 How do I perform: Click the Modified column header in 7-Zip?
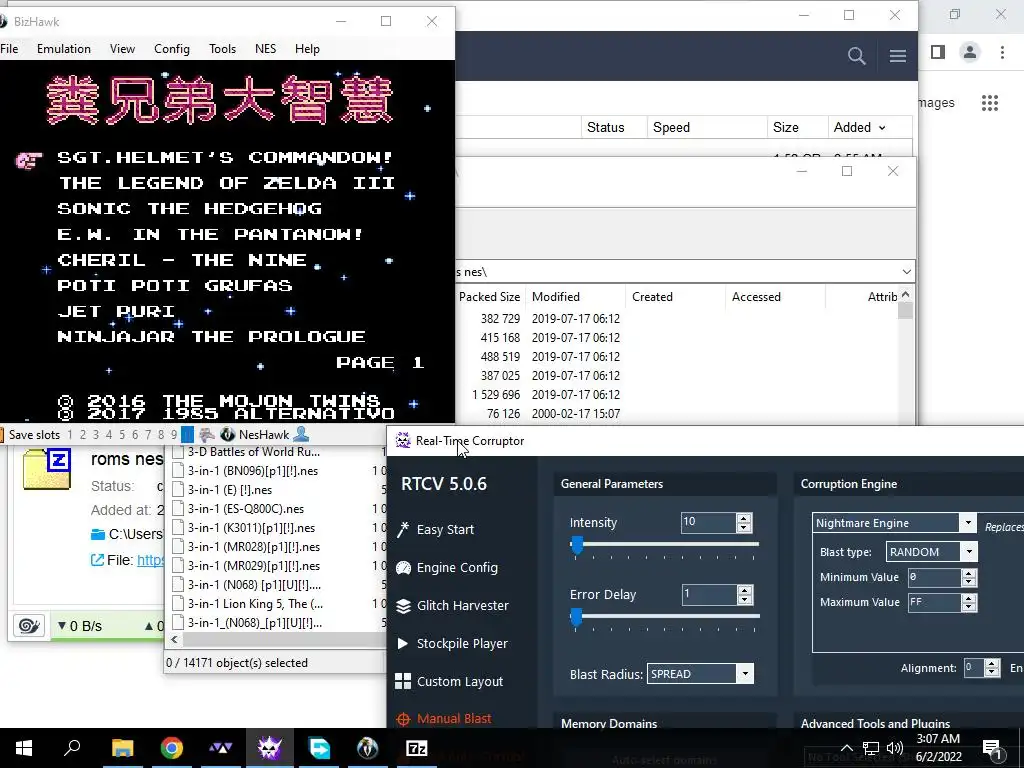coord(556,296)
